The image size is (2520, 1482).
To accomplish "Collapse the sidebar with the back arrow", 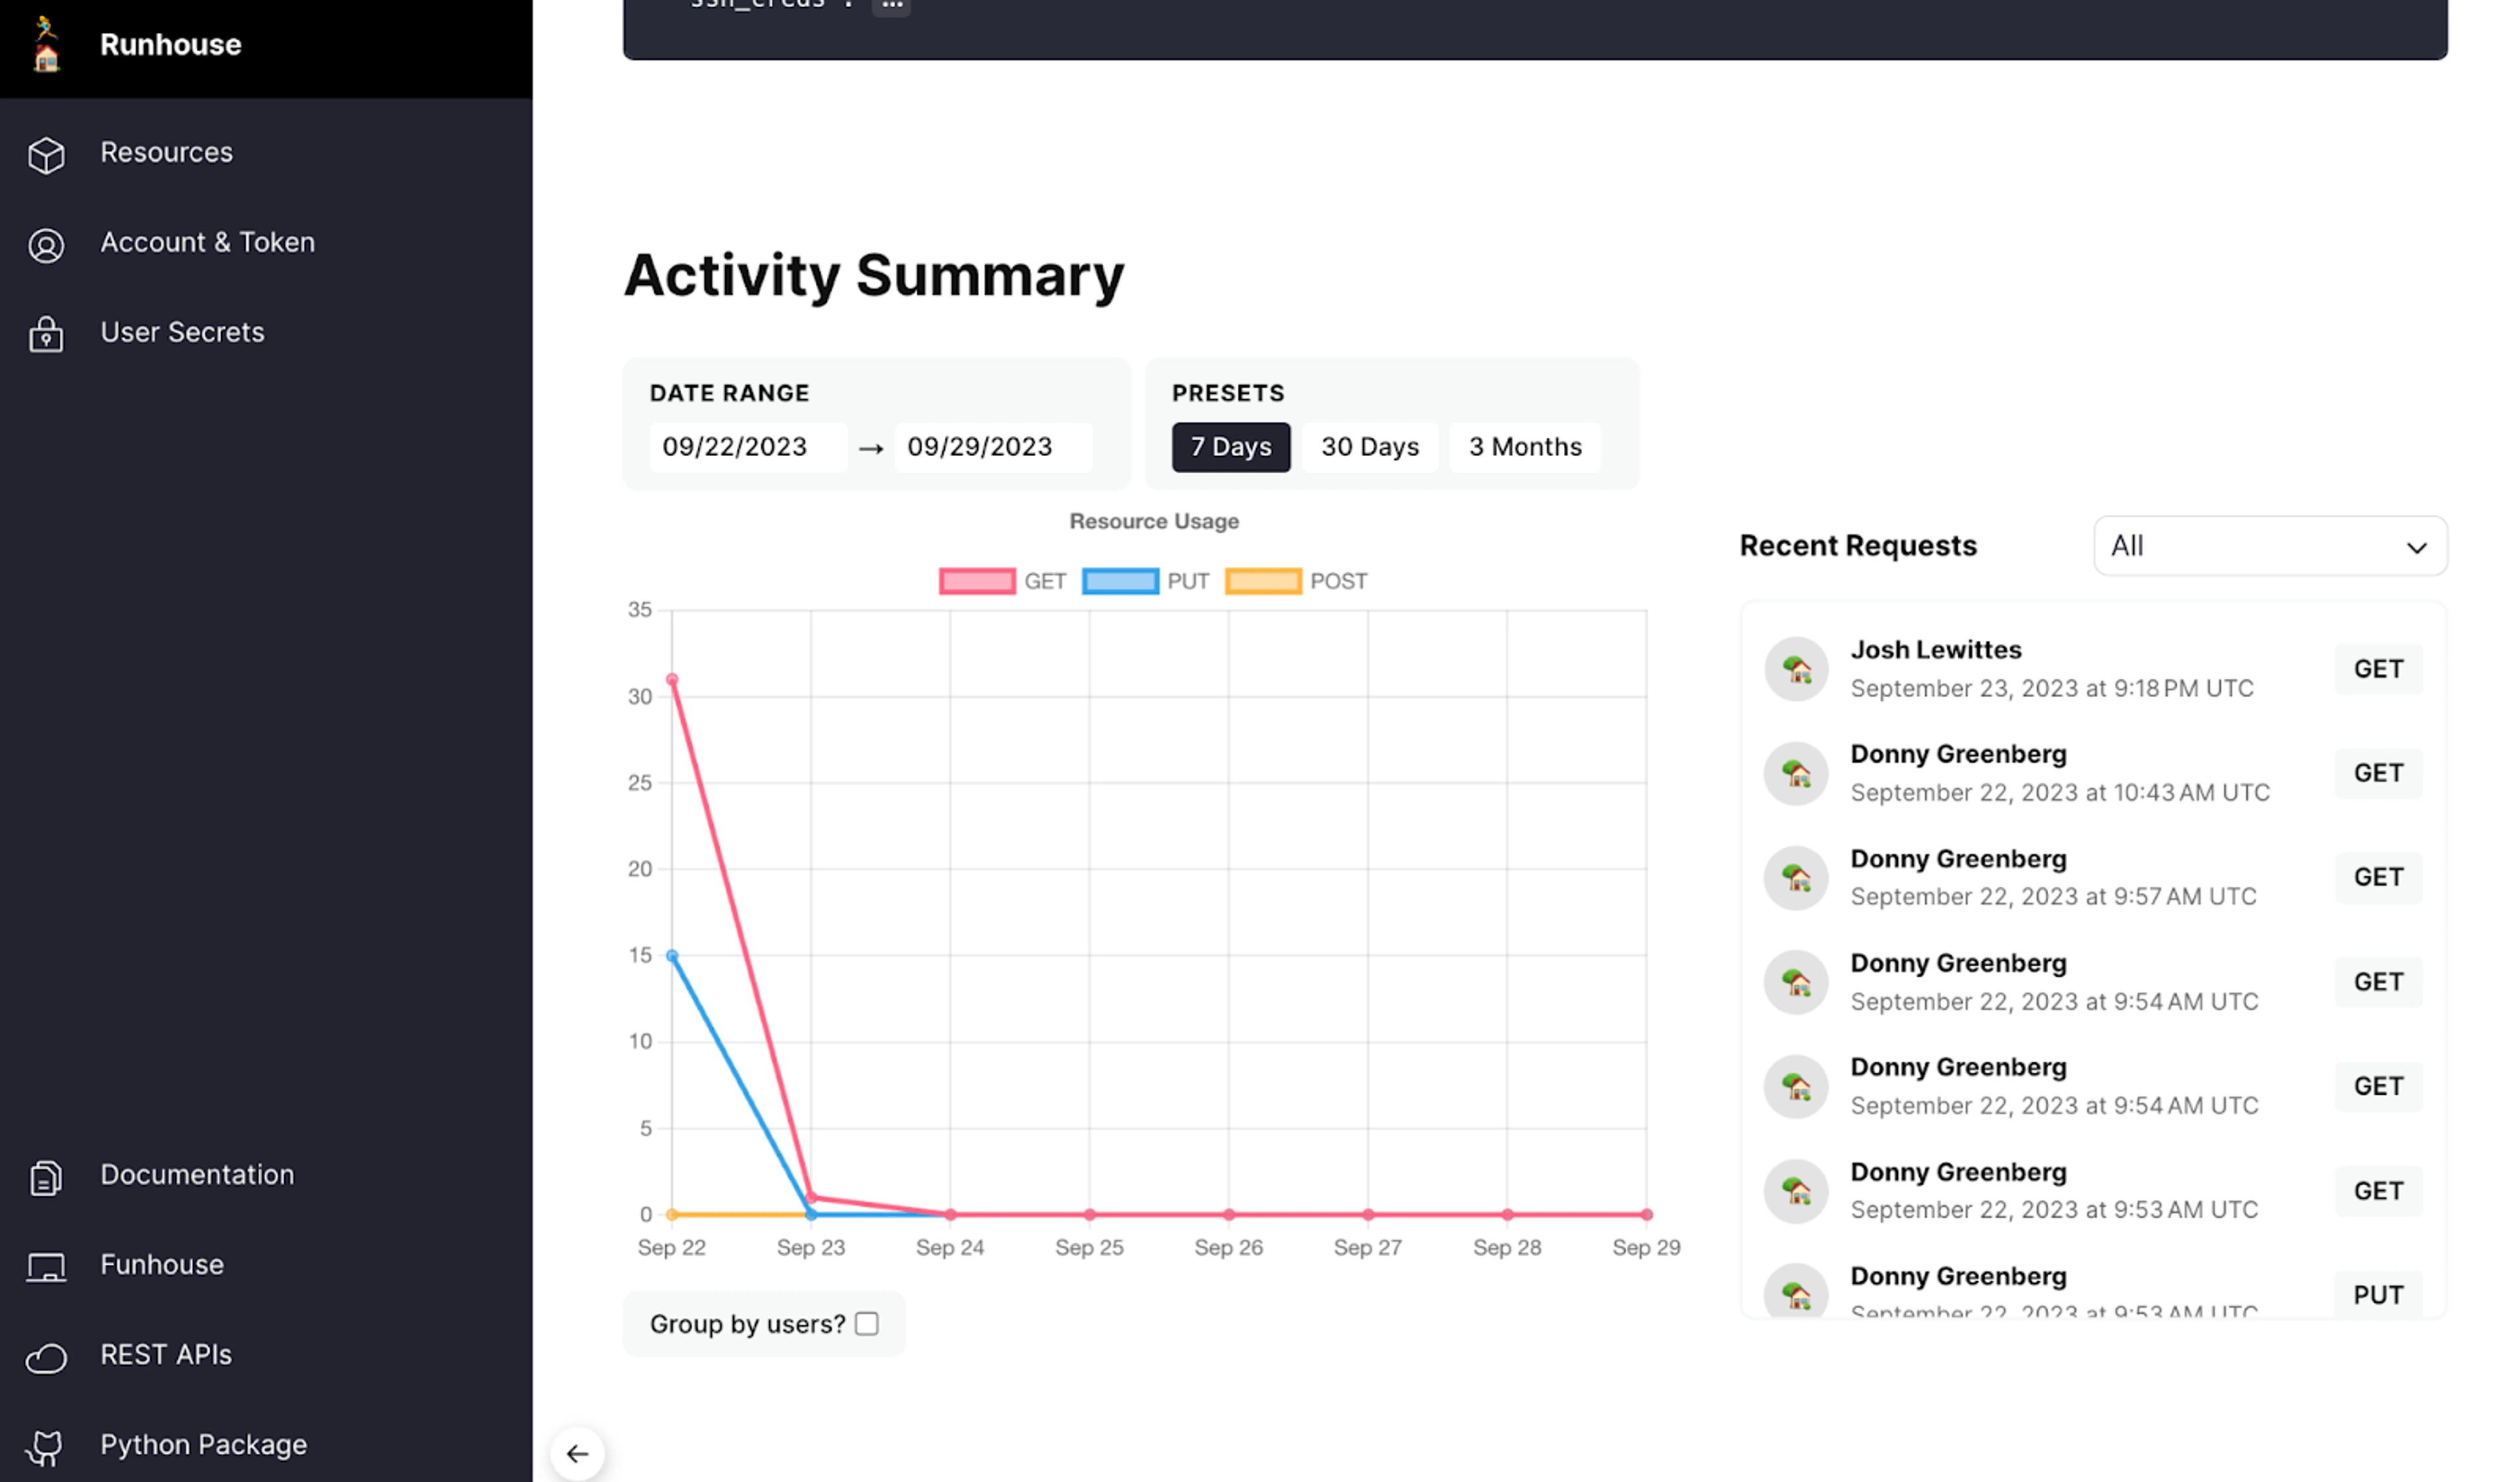I will pyautogui.click(x=577, y=1453).
